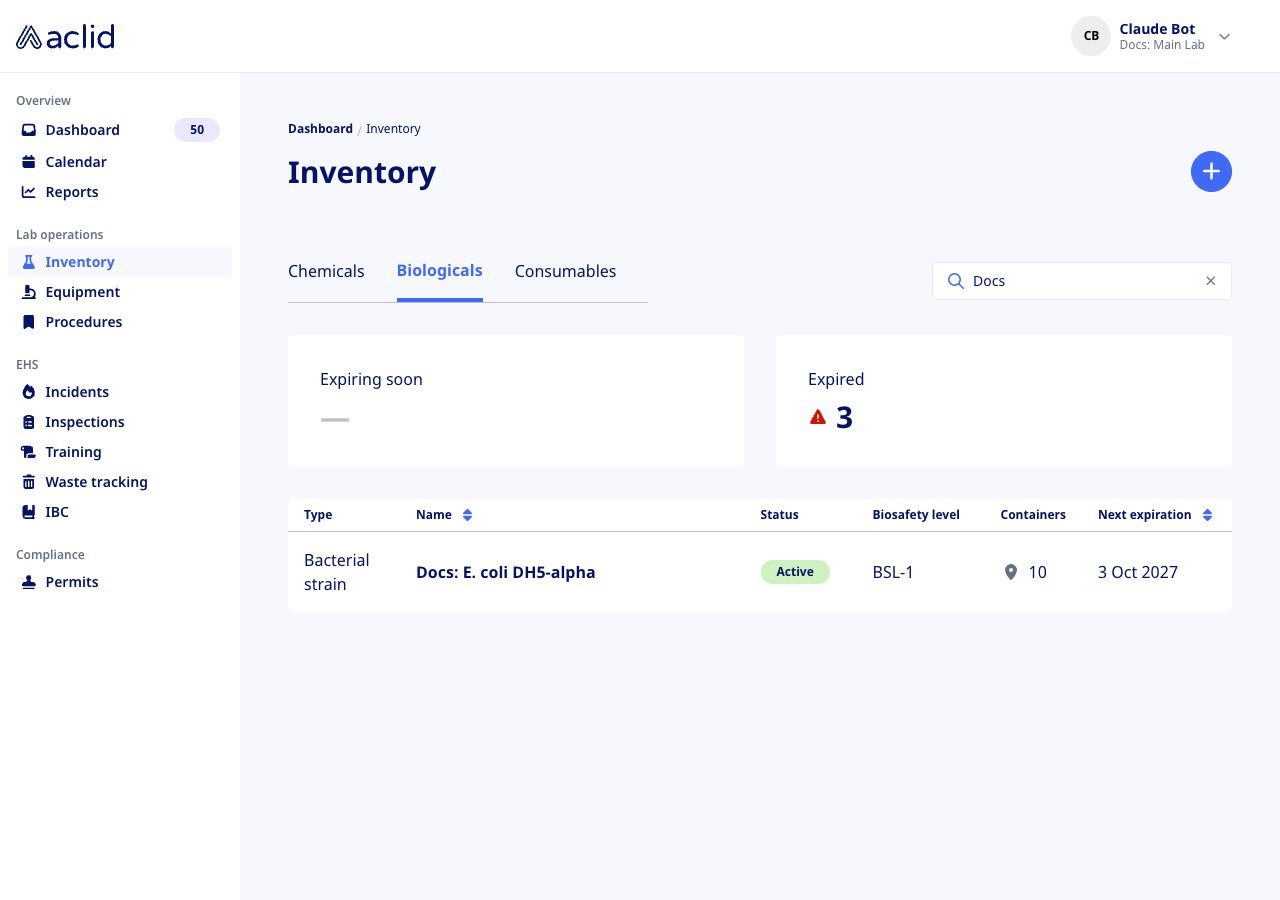Click the Dashboard breadcrumb link
The height and width of the screenshot is (900, 1280).
tap(320, 129)
